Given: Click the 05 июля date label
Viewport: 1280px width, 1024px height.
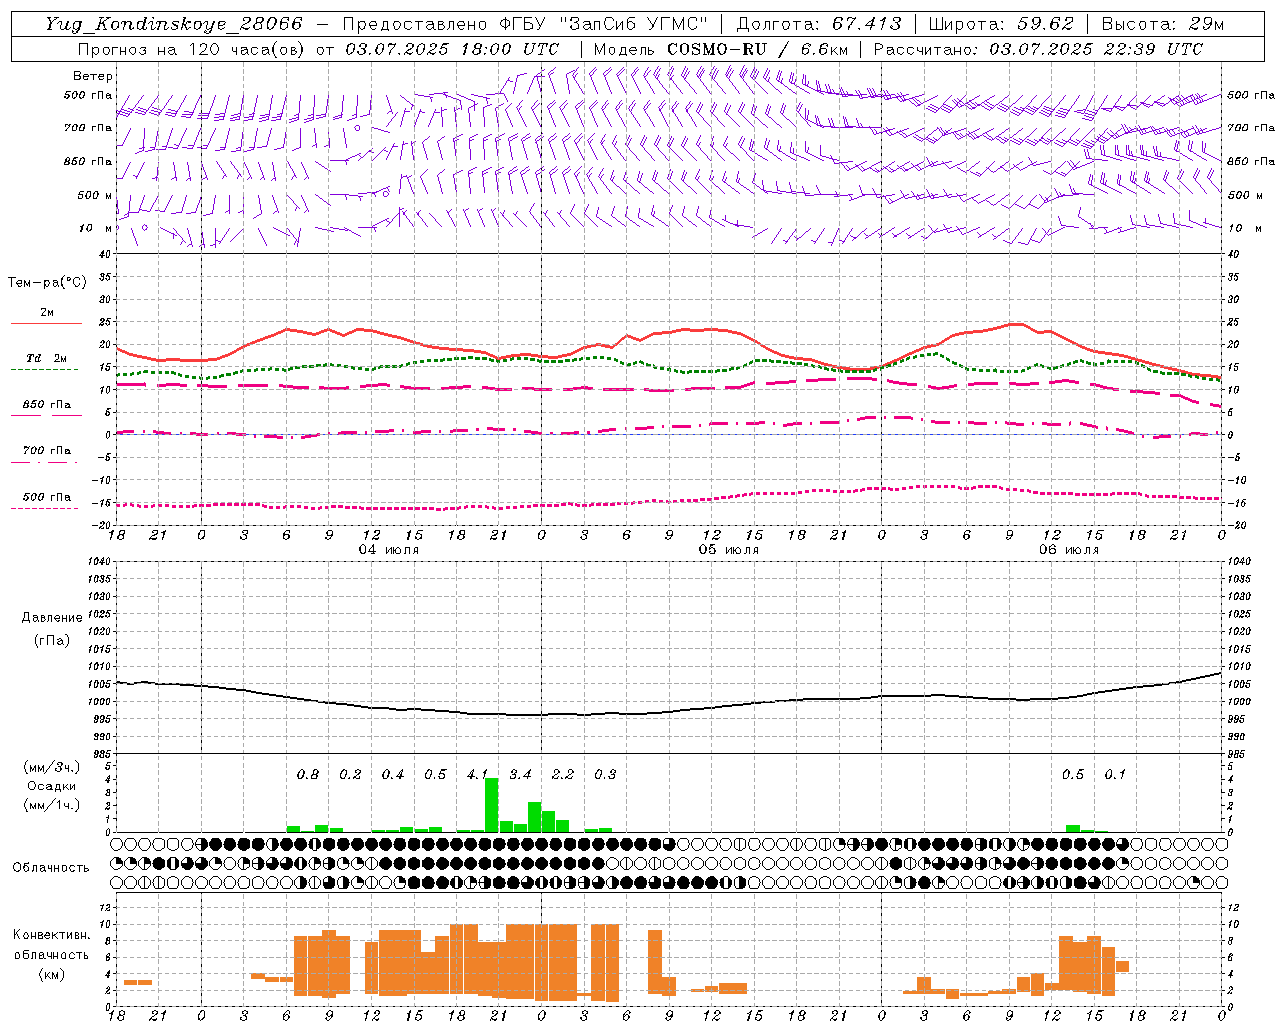Looking at the screenshot, I should (729, 550).
